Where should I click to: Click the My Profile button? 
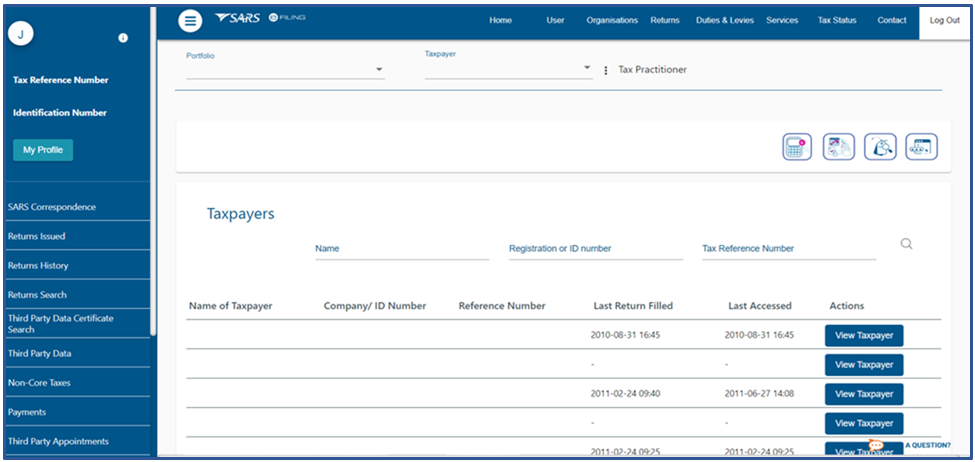[x=43, y=150]
